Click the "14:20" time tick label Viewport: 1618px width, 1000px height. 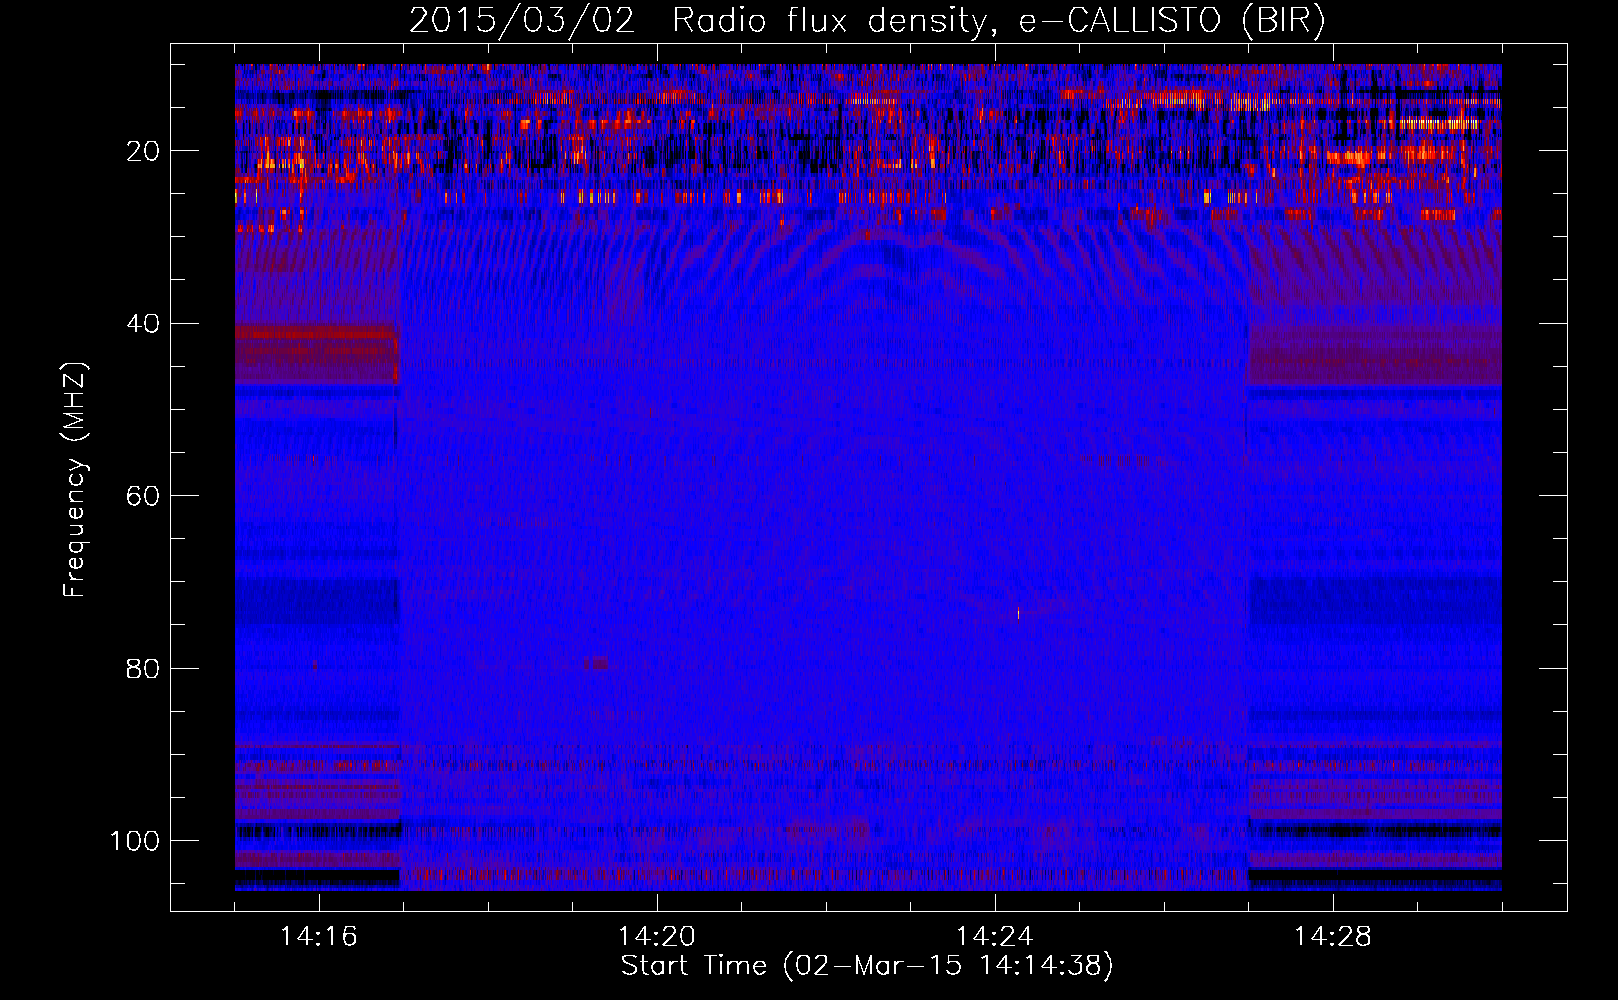[657, 937]
